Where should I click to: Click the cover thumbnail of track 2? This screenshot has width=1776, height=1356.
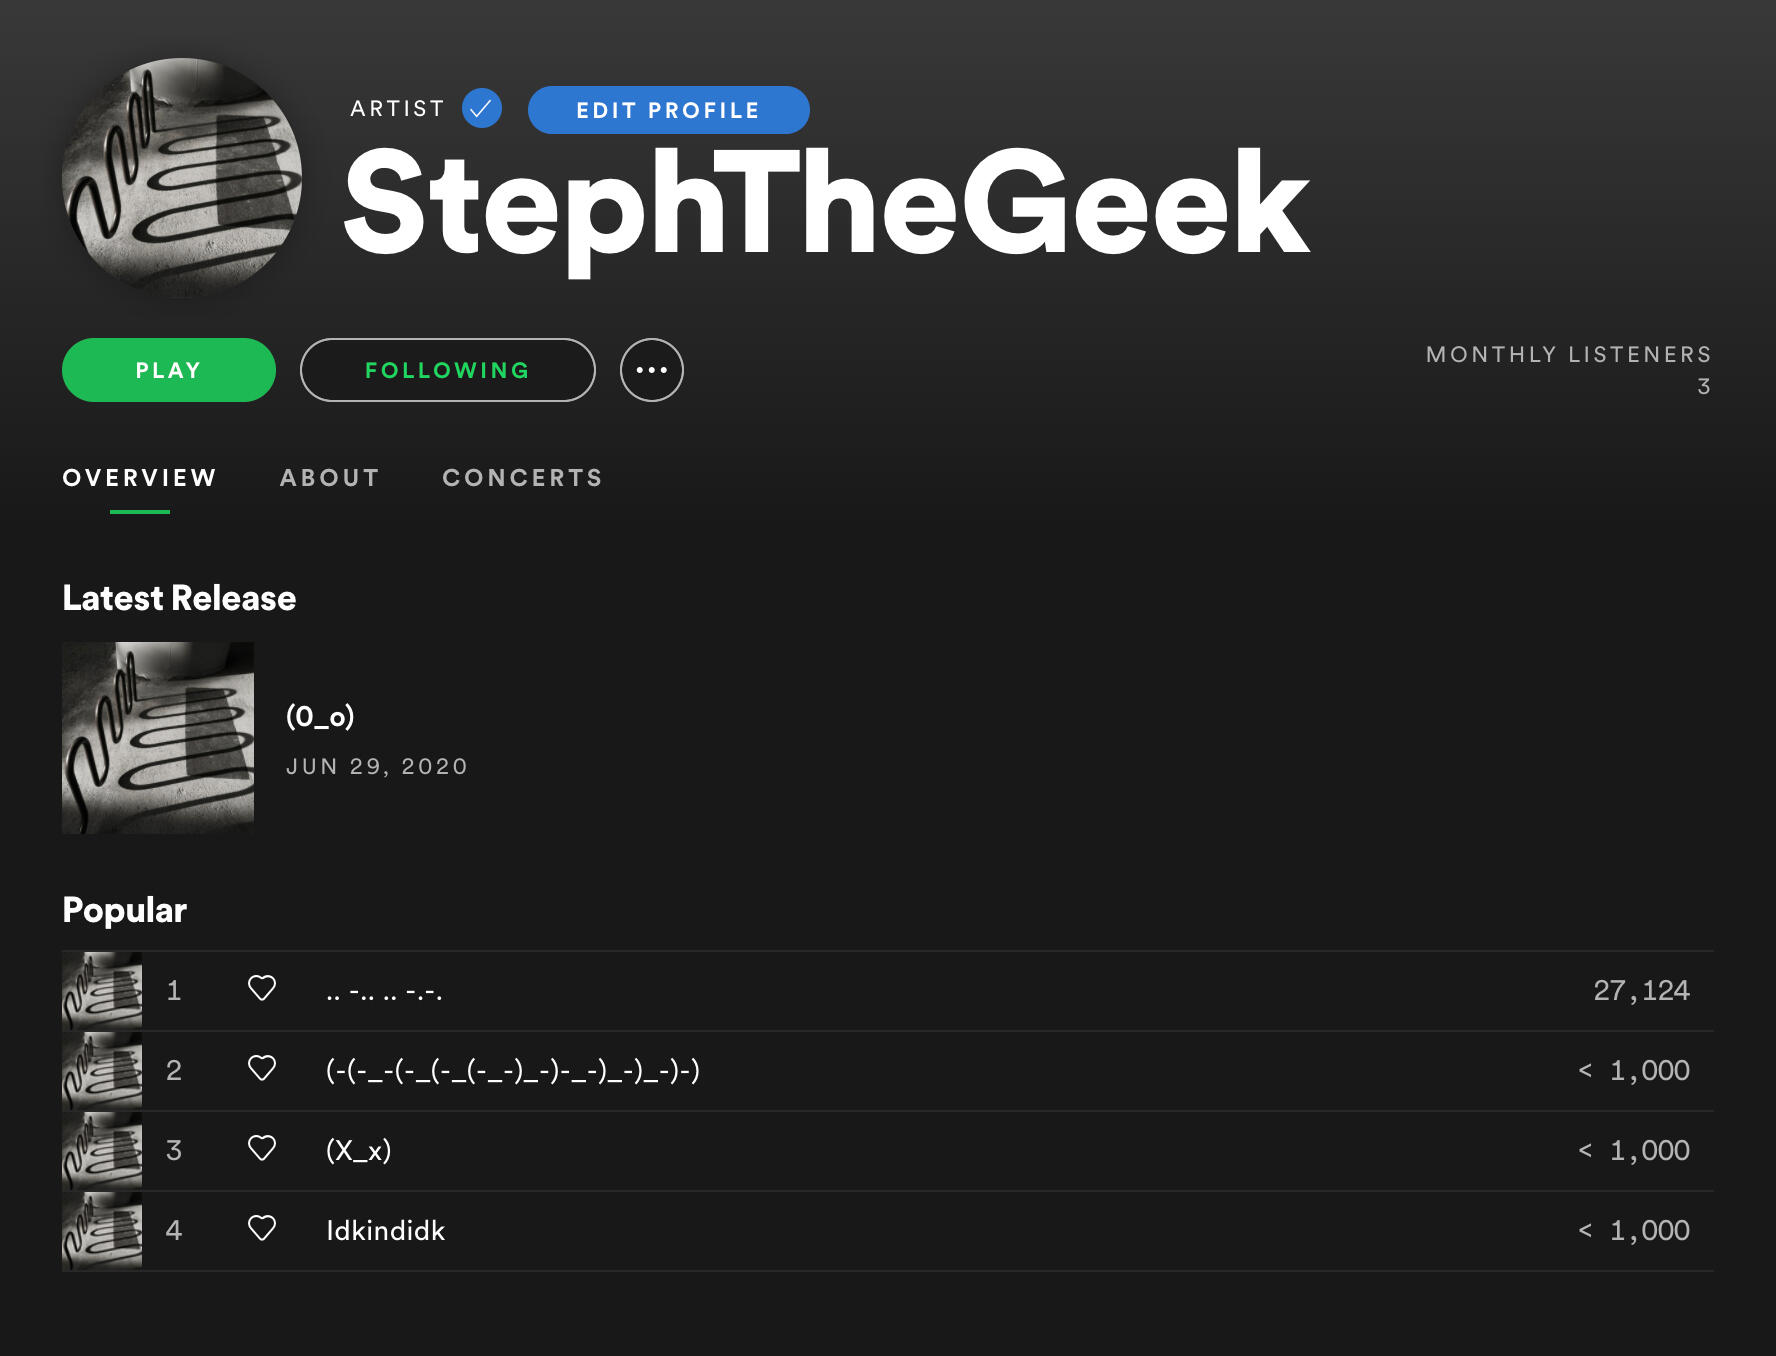click(x=102, y=1071)
